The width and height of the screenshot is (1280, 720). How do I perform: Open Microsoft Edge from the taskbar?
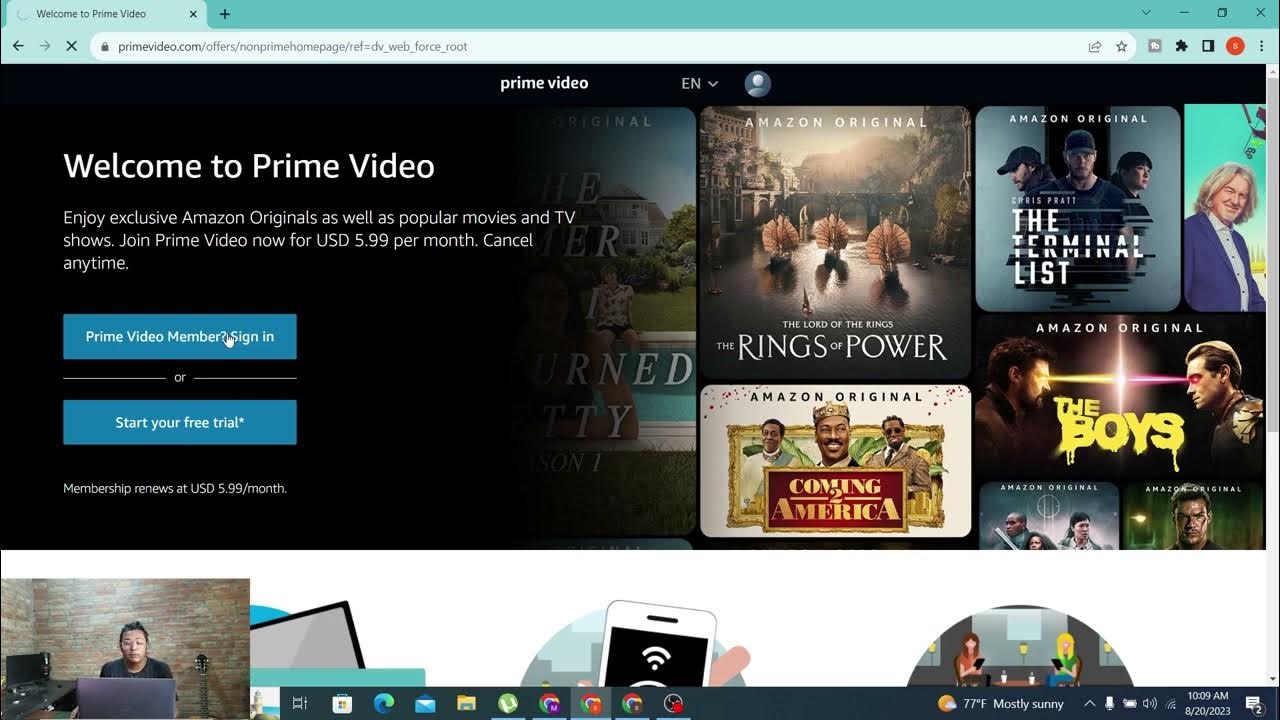point(383,704)
